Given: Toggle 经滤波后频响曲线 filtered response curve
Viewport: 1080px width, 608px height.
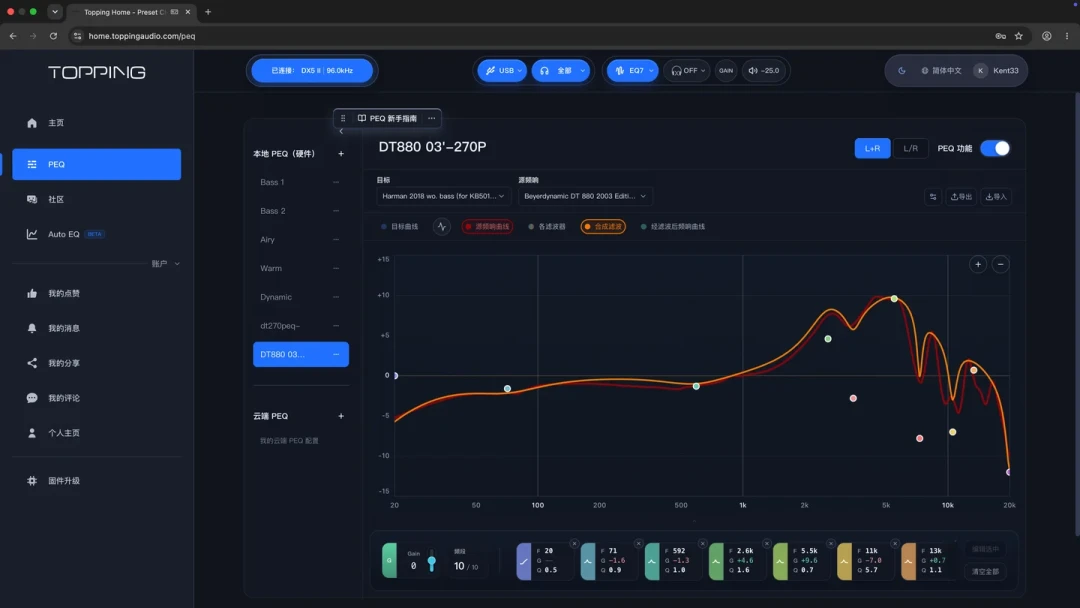Looking at the screenshot, I should click(x=673, y=227).
